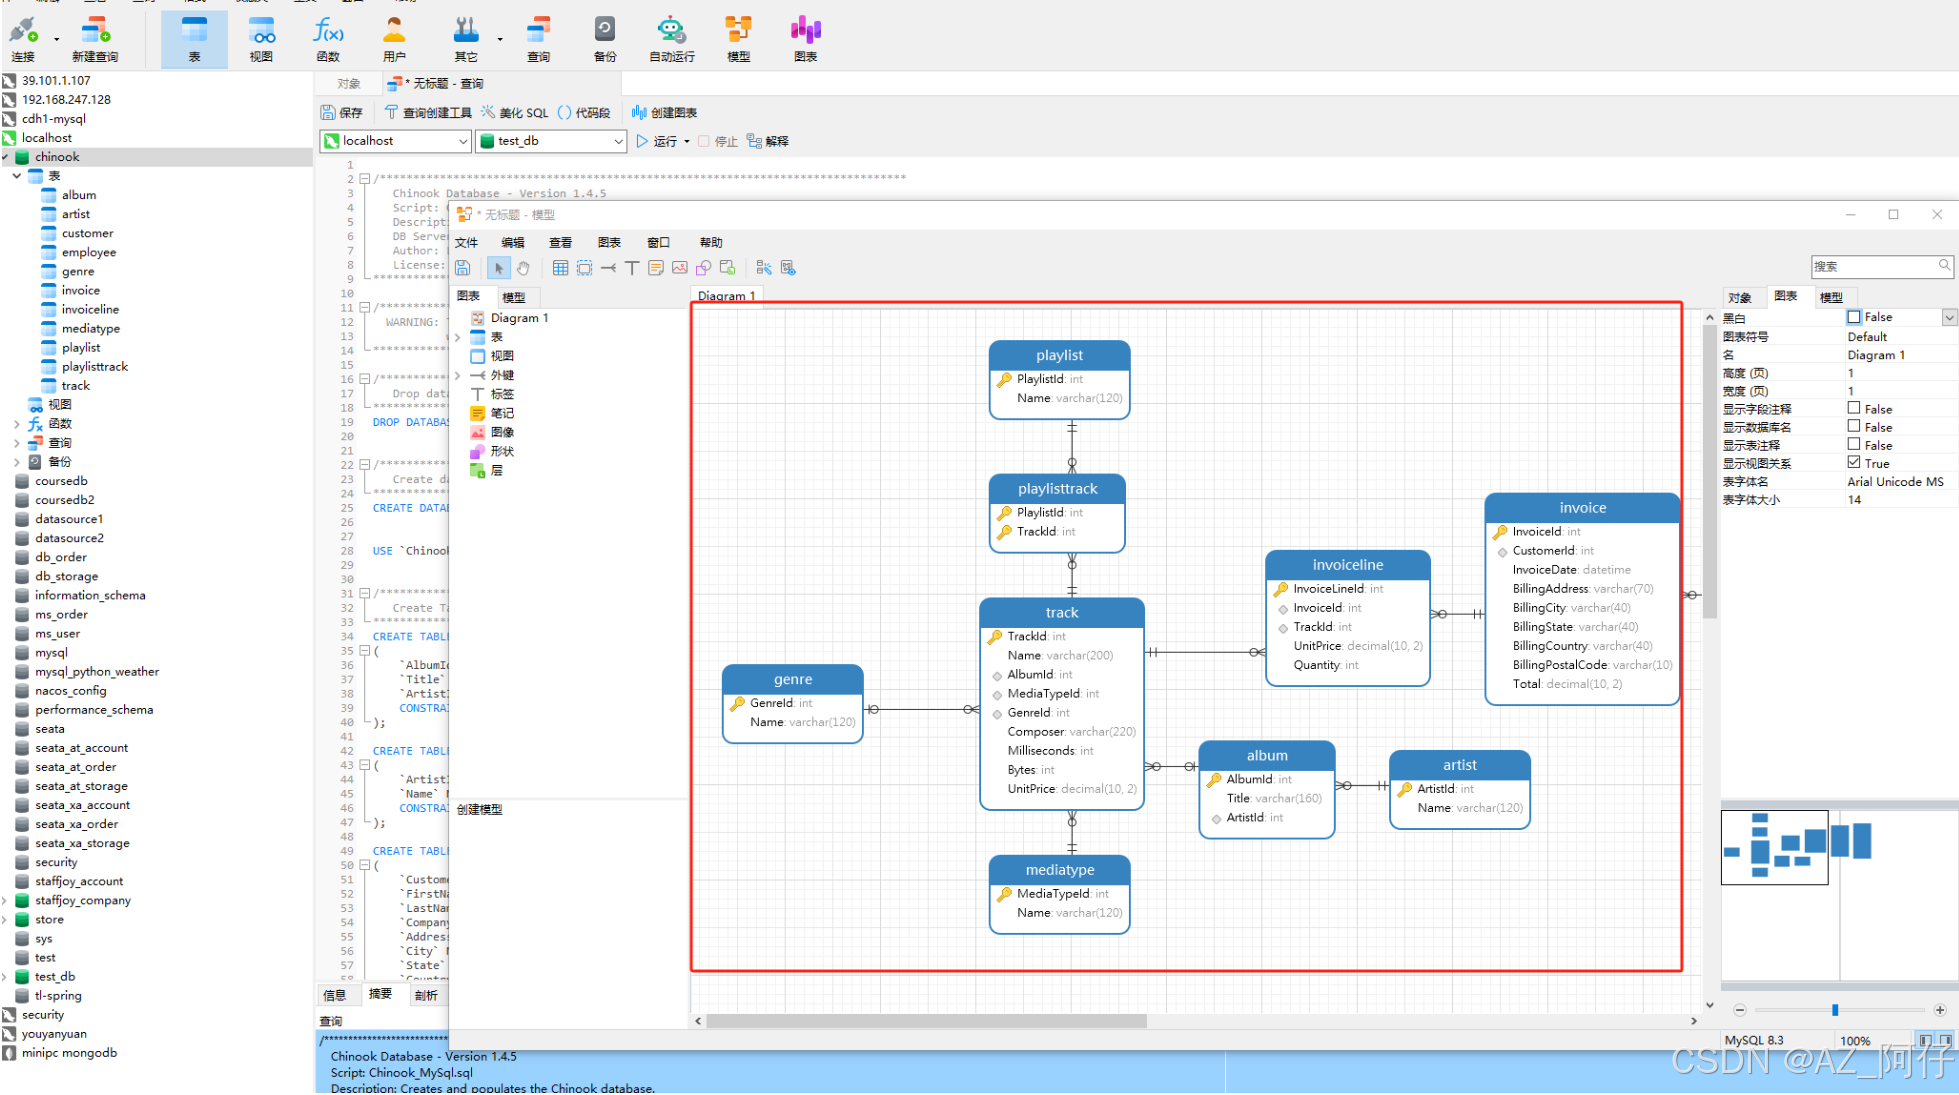
Task: Click the model save disk icon
Action: (463, 268)
